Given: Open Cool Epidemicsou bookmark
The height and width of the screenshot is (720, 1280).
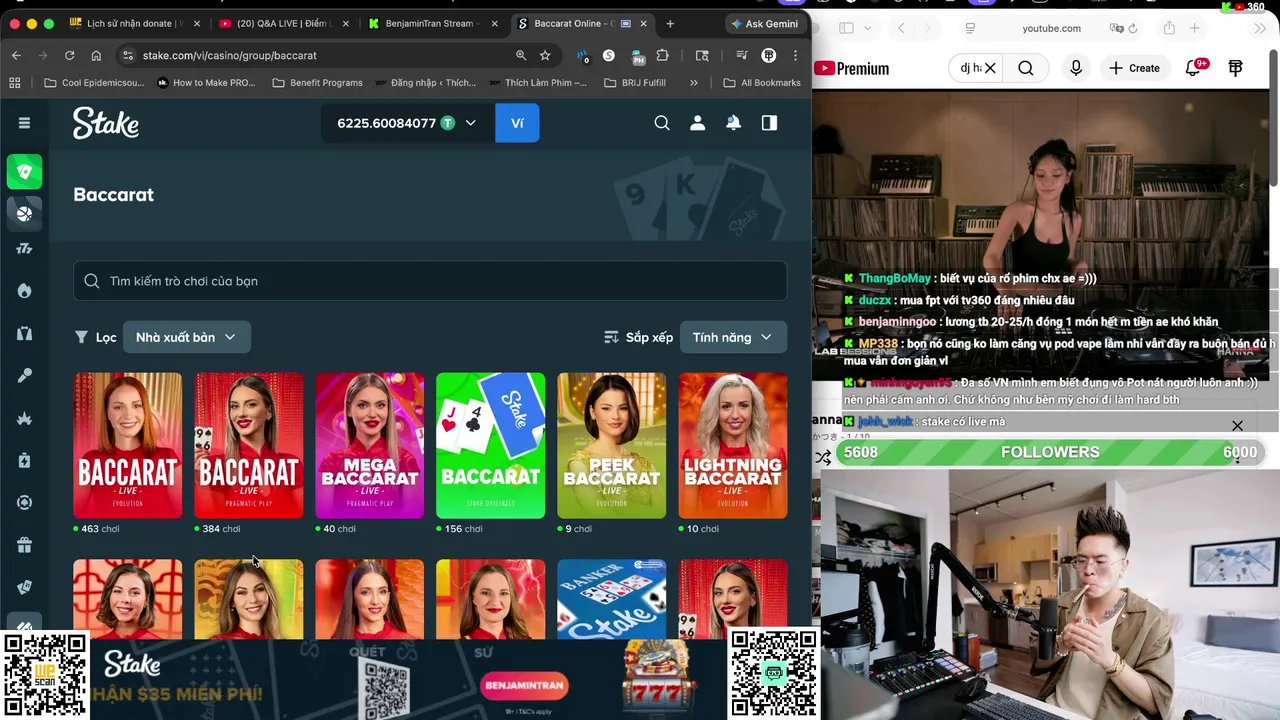Looking at the screenshot, I should [x=95, y=83].
